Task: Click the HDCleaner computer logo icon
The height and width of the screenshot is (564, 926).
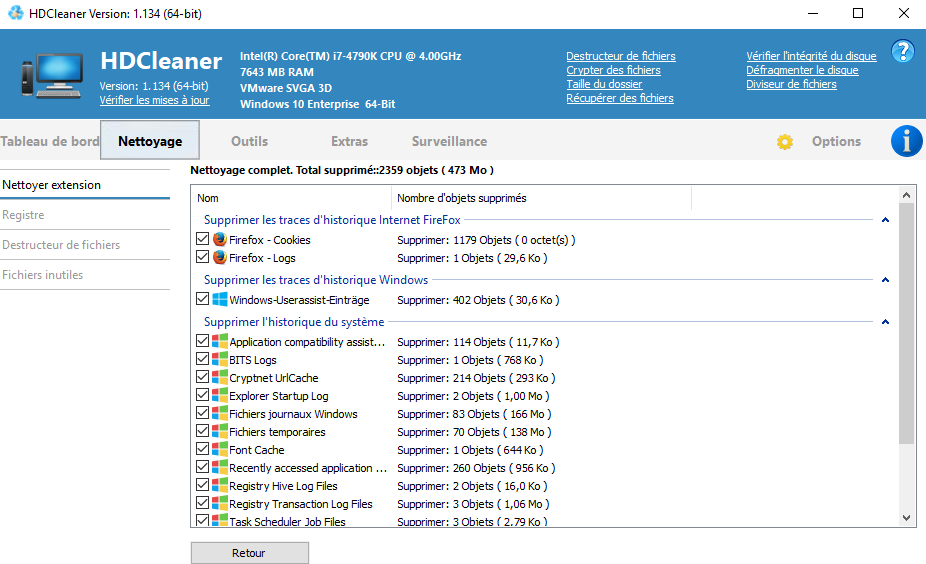Action: [x=54, y=77]
